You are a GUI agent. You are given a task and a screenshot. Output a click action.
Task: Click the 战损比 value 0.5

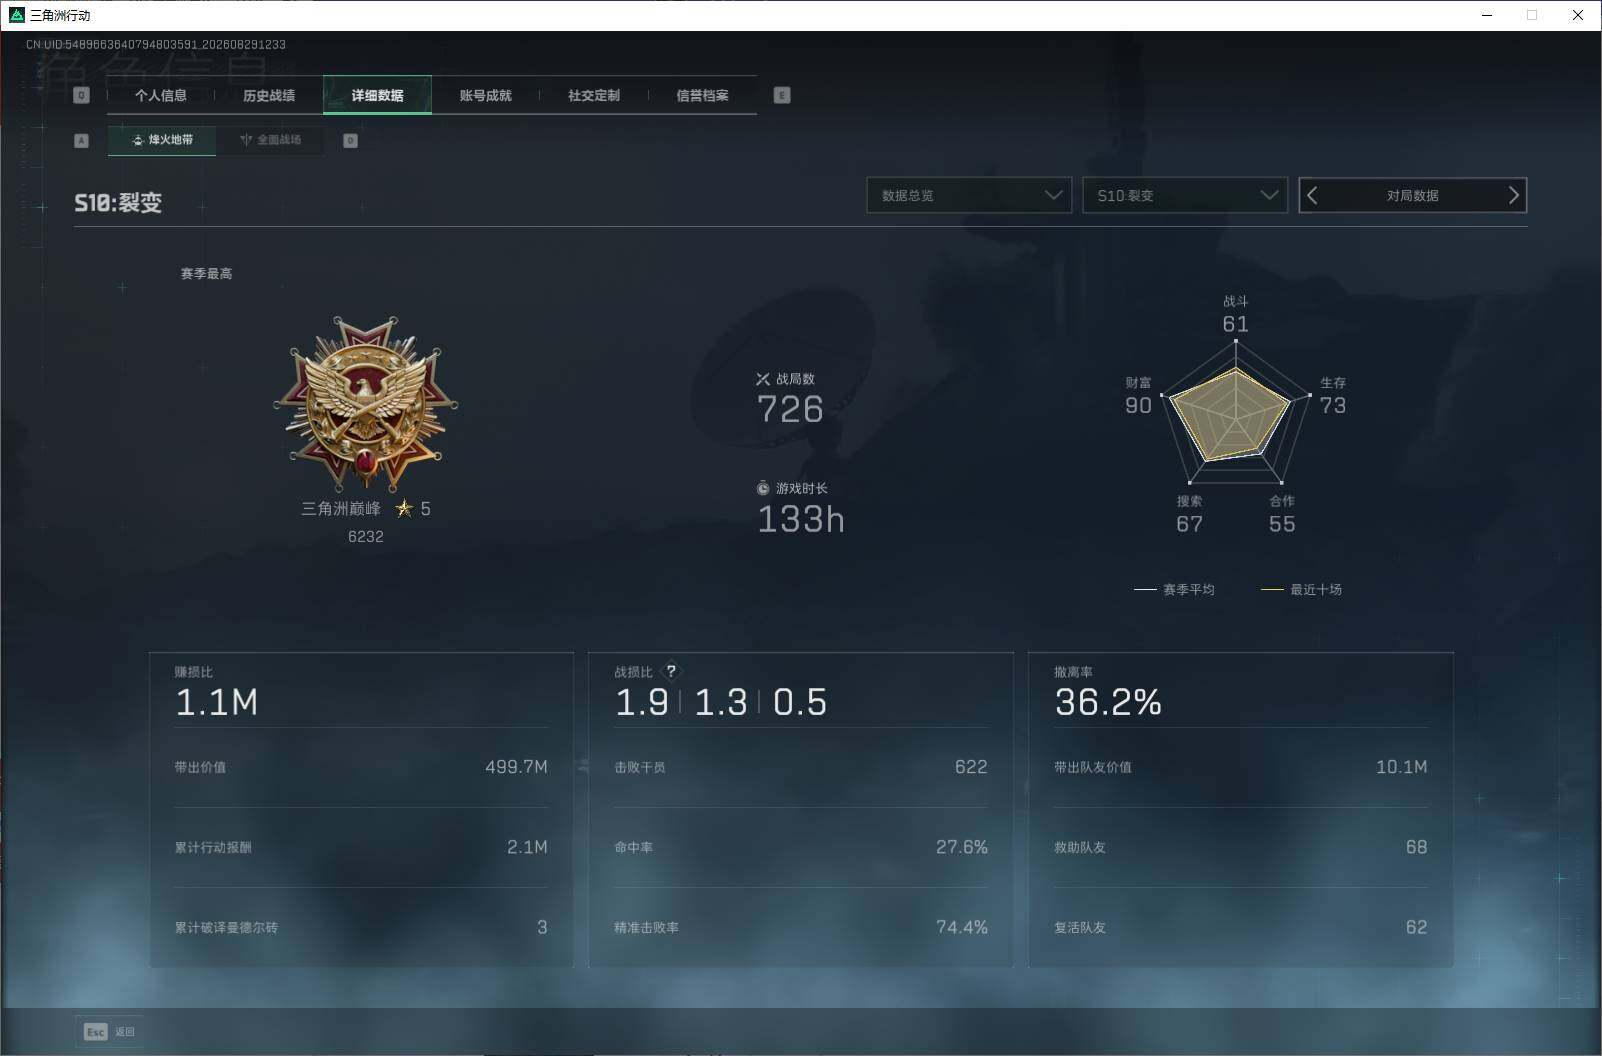point(800,702)
